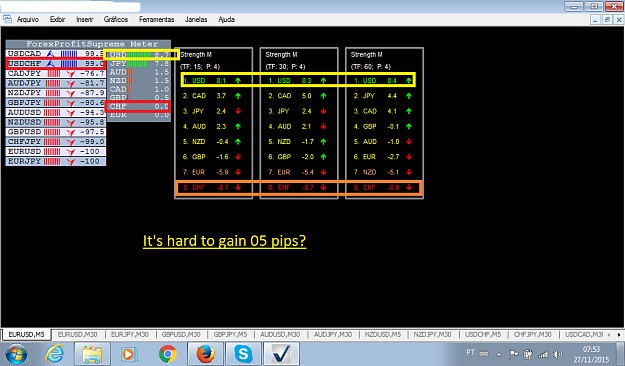
Task: Open the Inserir menu
Action: click(85, 19)
